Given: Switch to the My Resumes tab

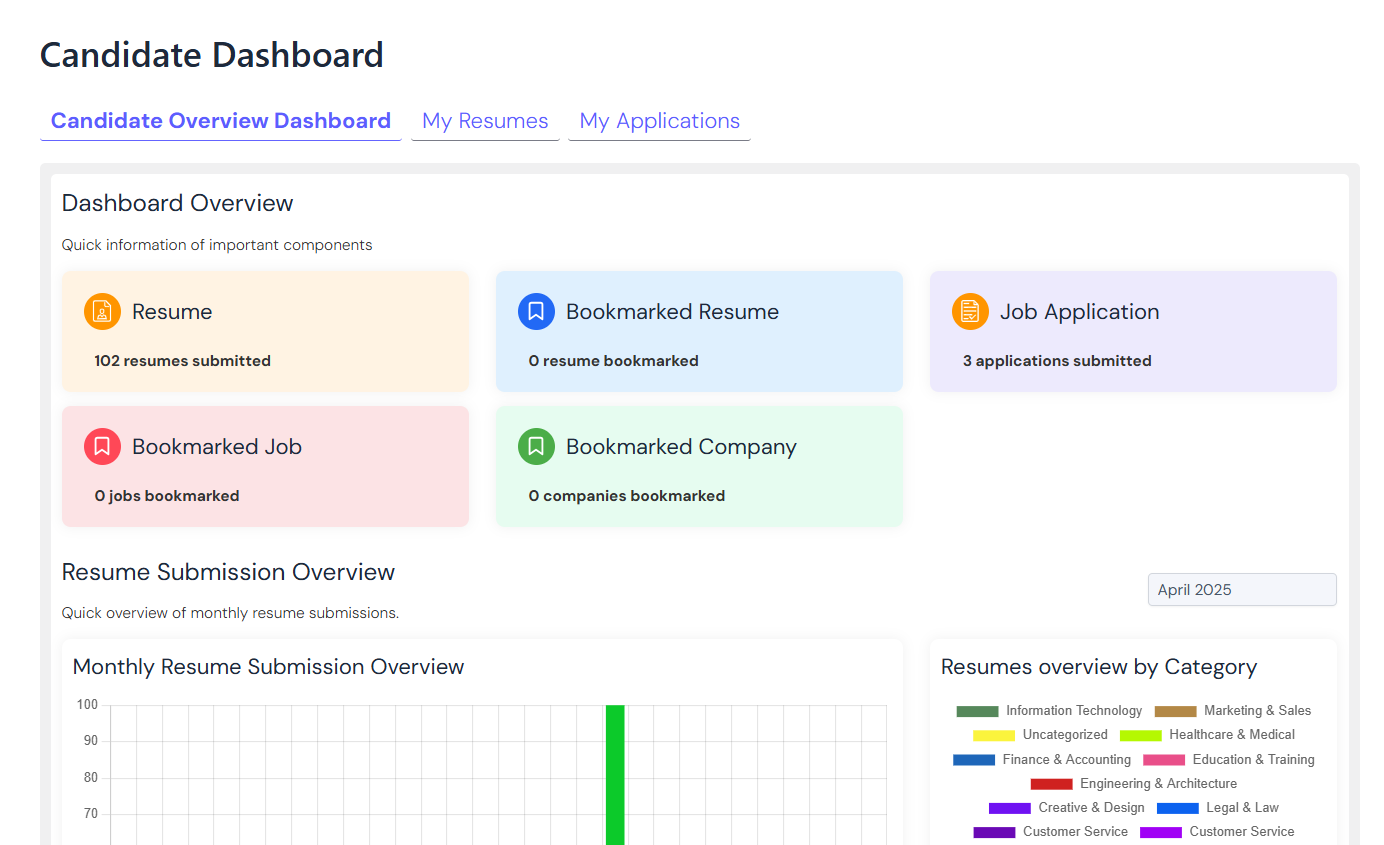Looking at the screenshot, I should coord(485,121).
